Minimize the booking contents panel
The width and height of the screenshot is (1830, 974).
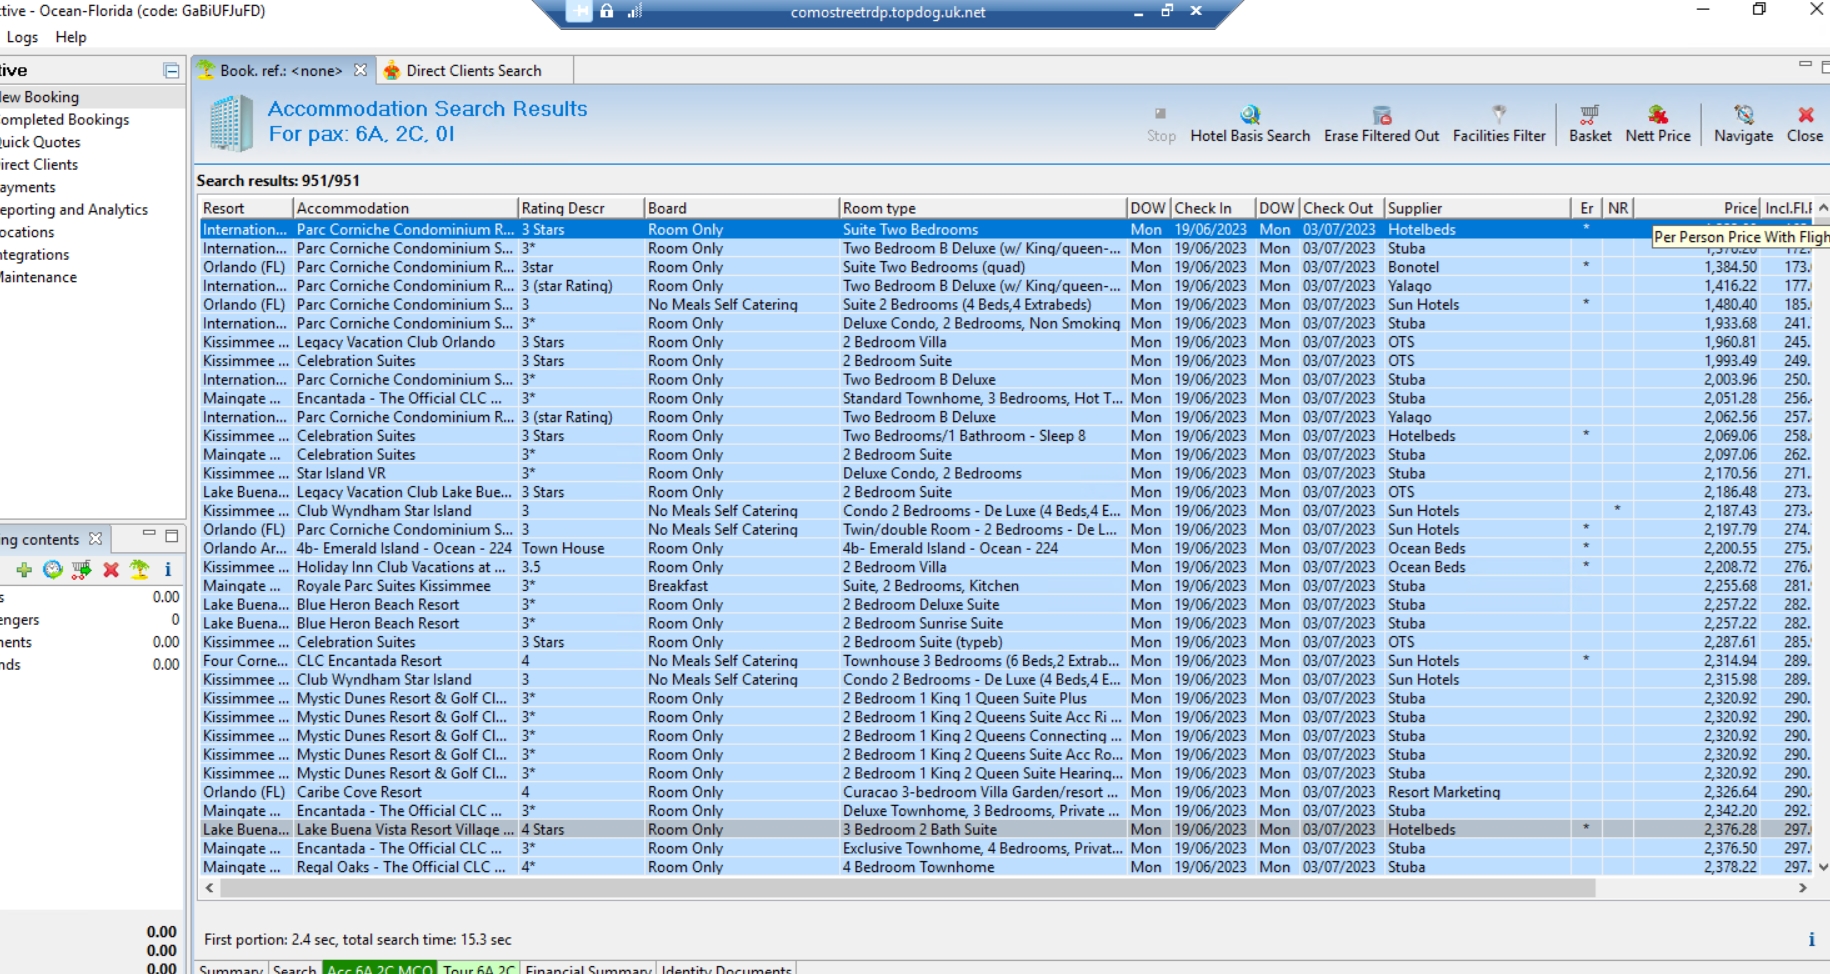point(149,533)
